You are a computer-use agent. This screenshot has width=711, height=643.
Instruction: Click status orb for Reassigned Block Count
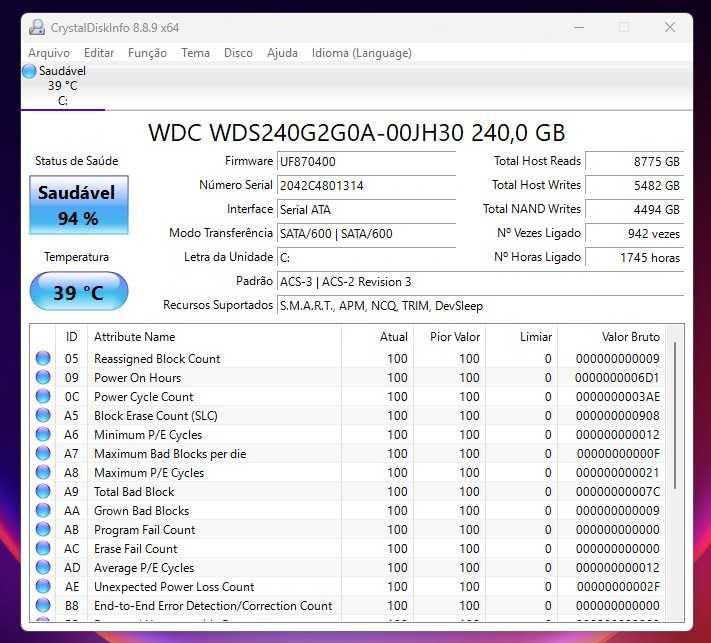(43, 358)
